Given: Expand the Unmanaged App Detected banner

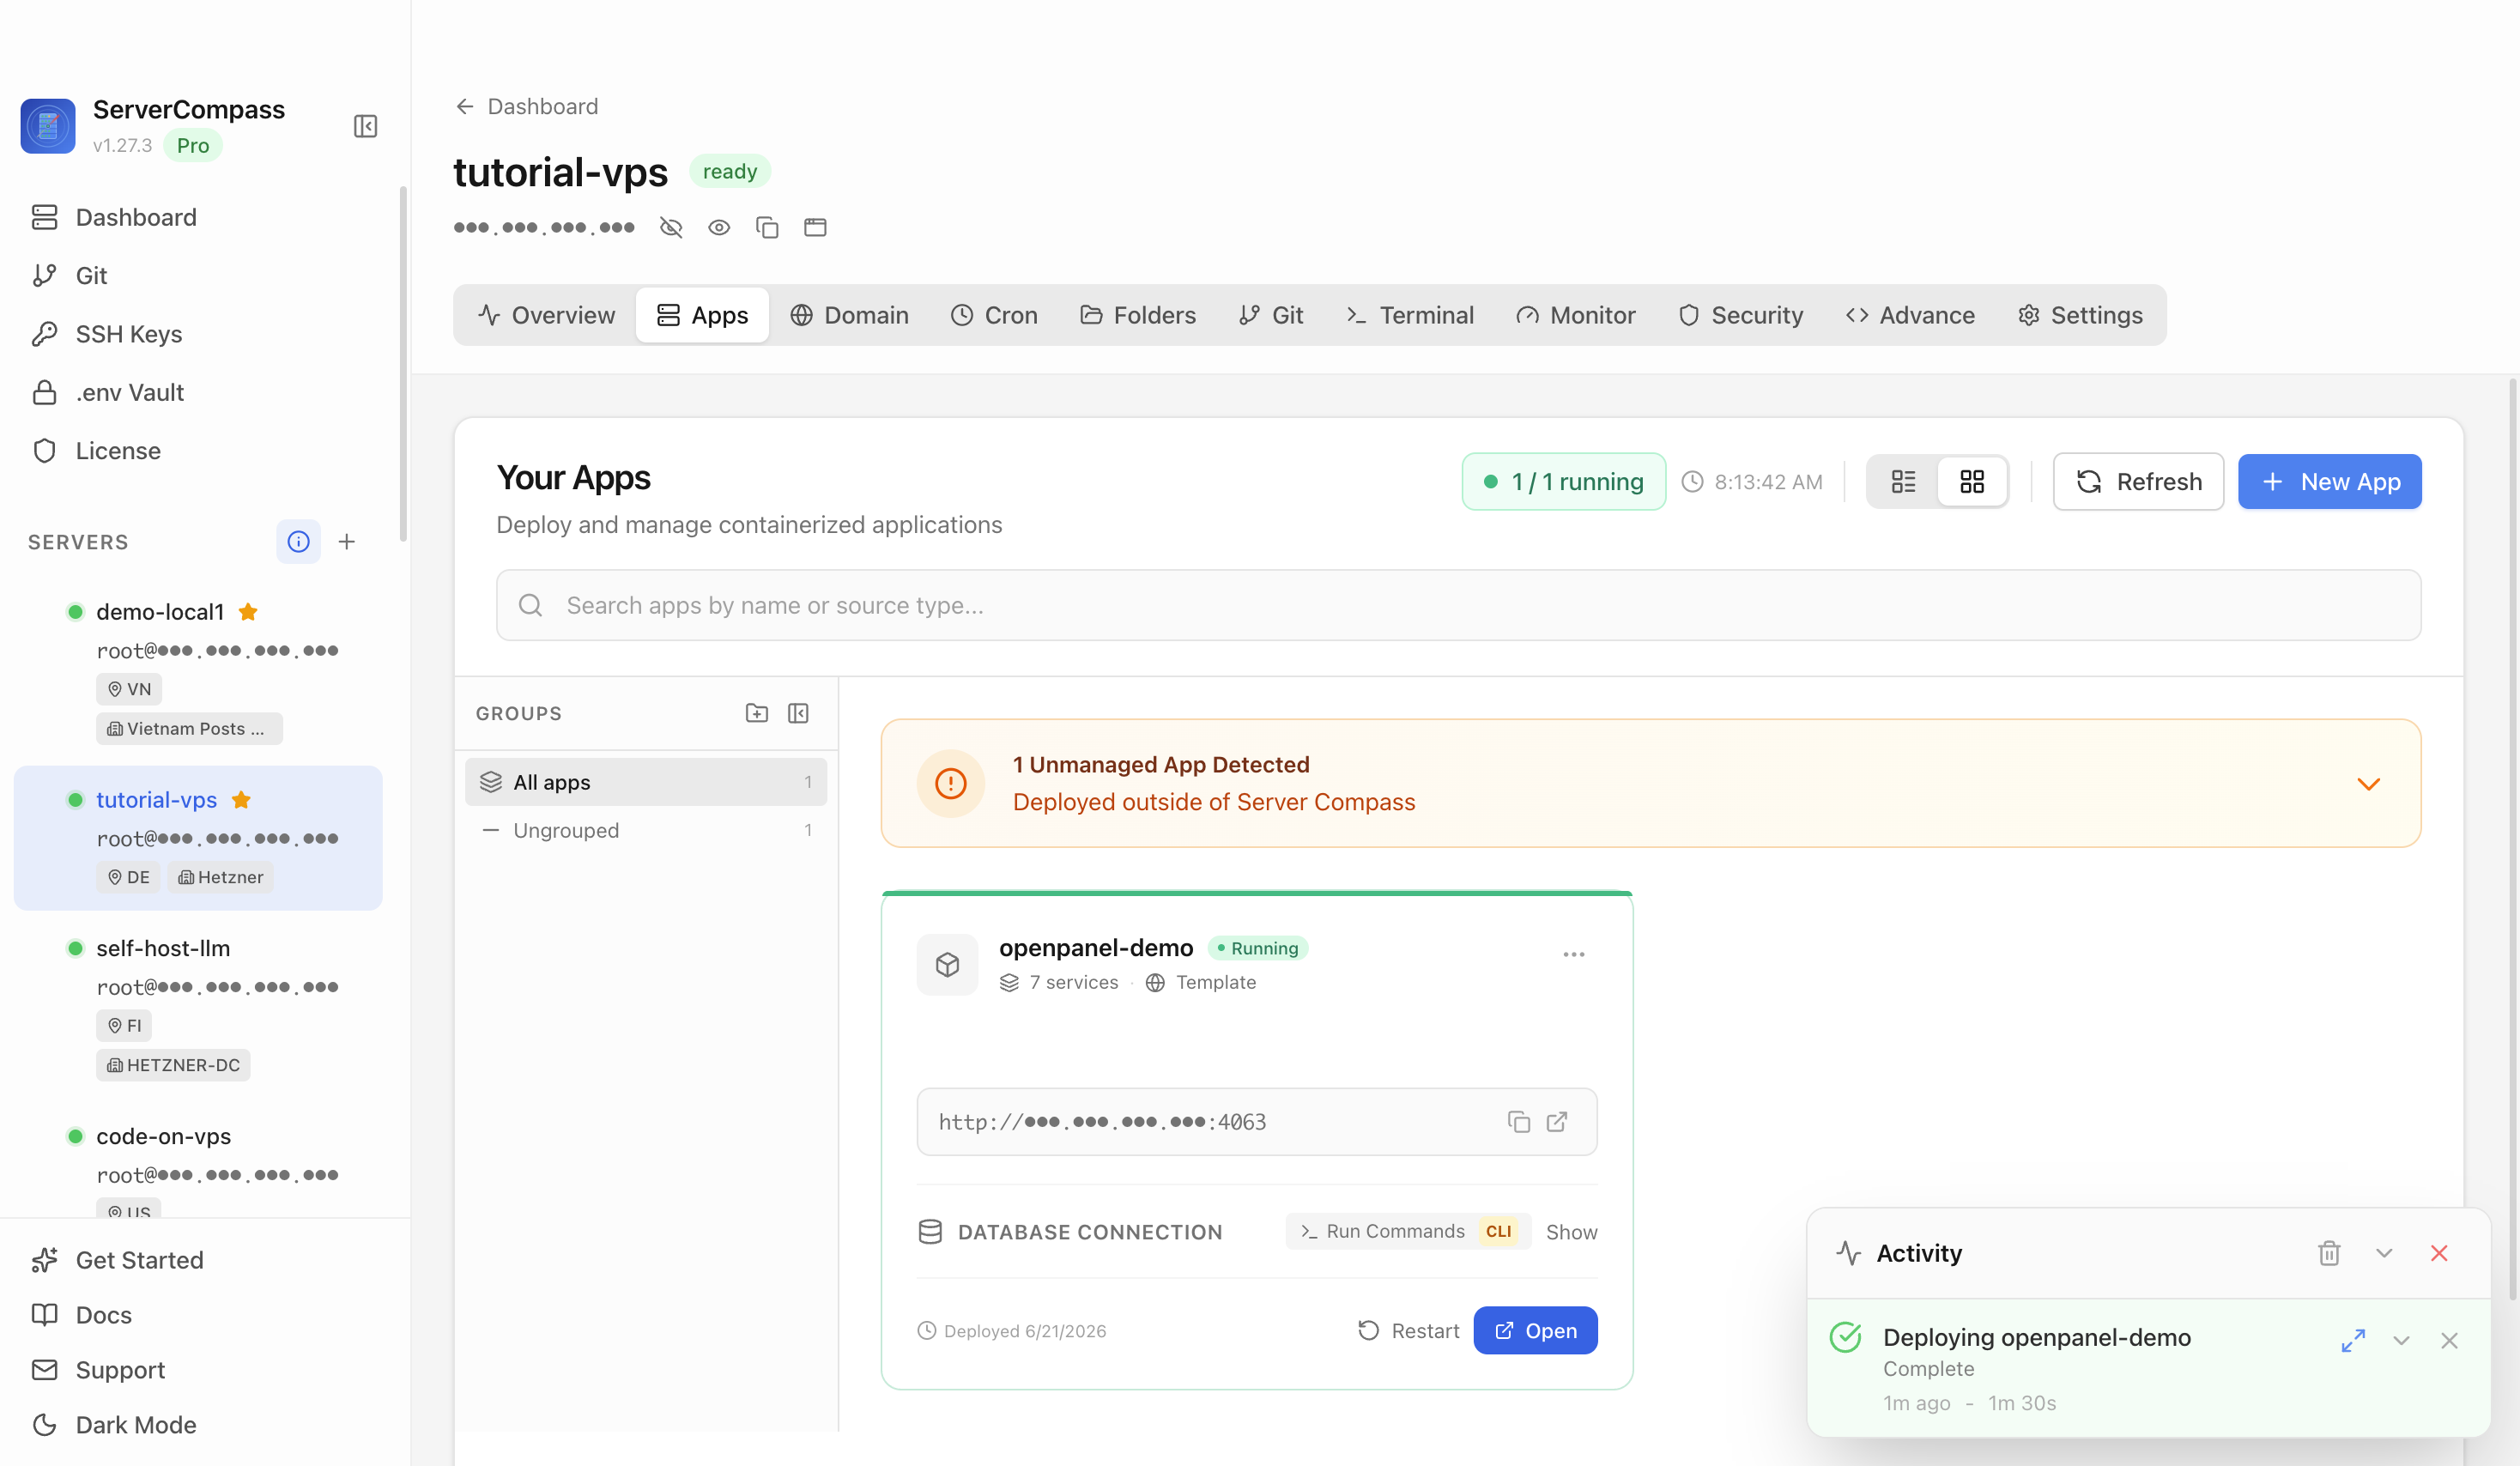Looking at the screenshot, I should coord(2369,784).
